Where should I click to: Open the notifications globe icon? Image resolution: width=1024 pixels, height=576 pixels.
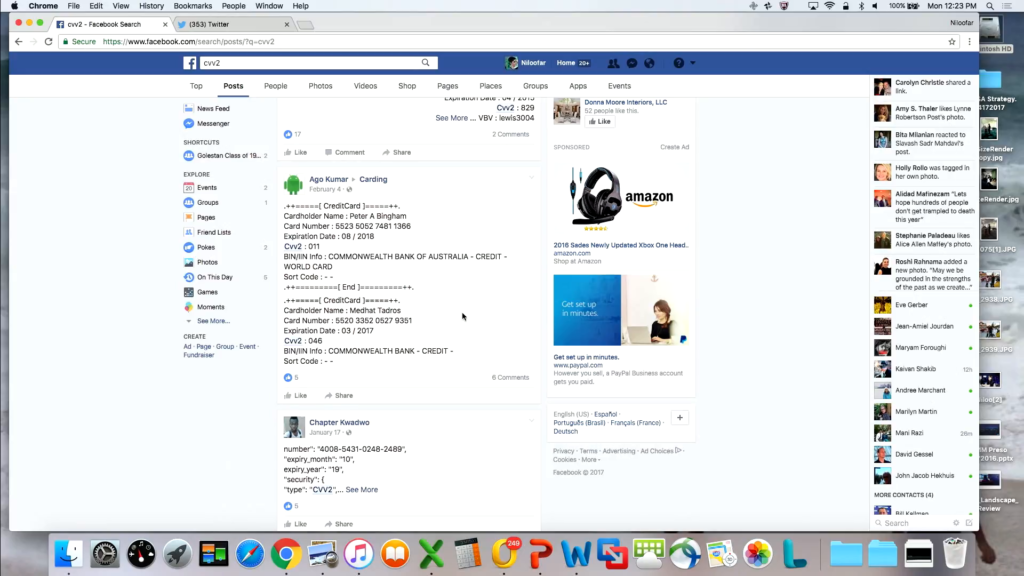[x=649, y=63]
